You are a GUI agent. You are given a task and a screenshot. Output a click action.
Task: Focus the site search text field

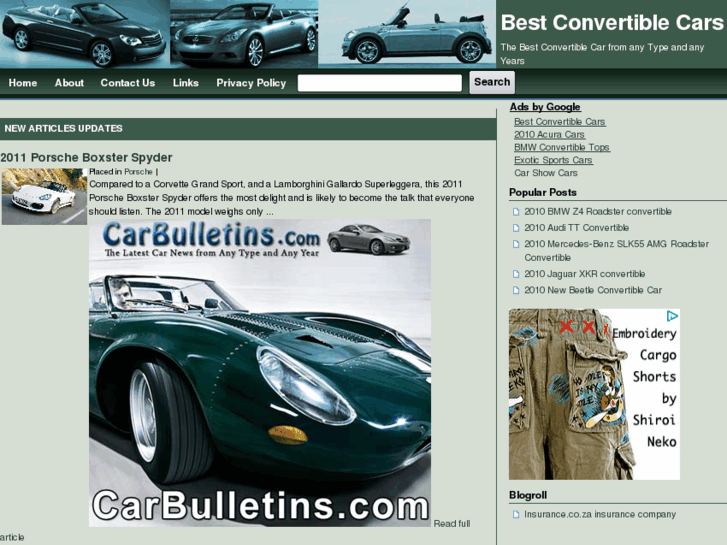(380, 83)
